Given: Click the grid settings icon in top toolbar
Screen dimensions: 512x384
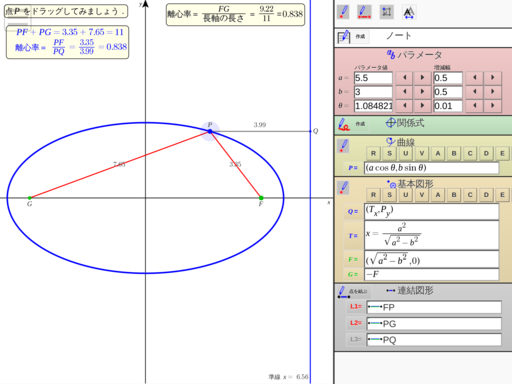Looking at the screenshot, I should coord(387,12).
